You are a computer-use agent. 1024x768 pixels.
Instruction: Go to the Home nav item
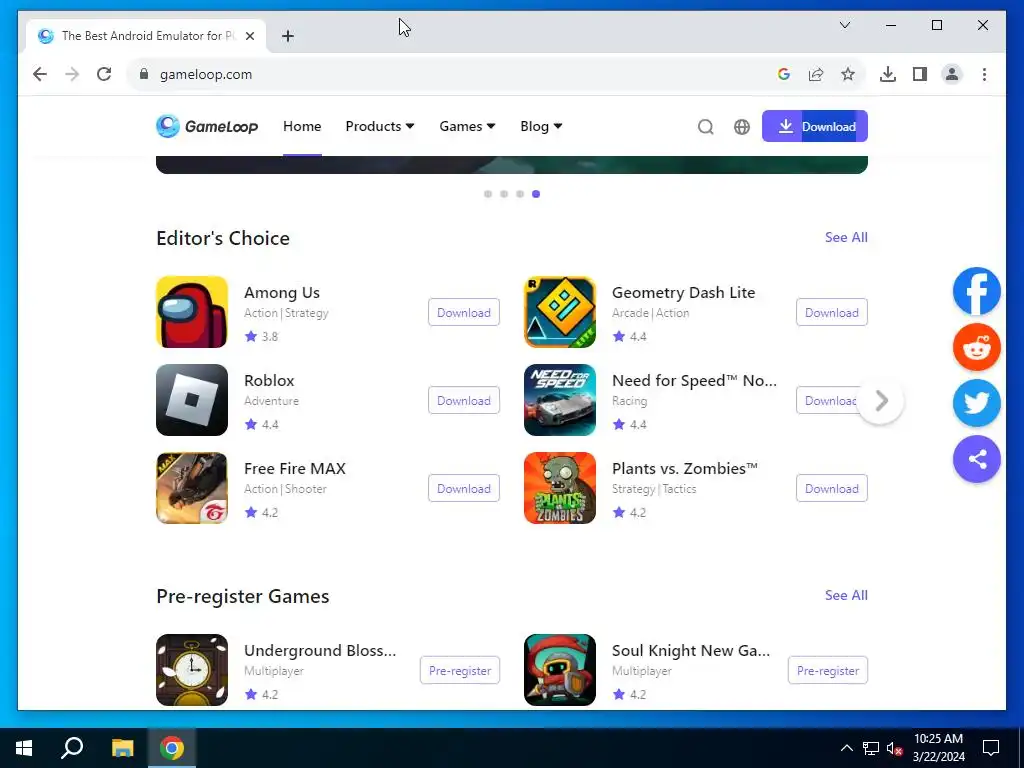coord(302,126)
